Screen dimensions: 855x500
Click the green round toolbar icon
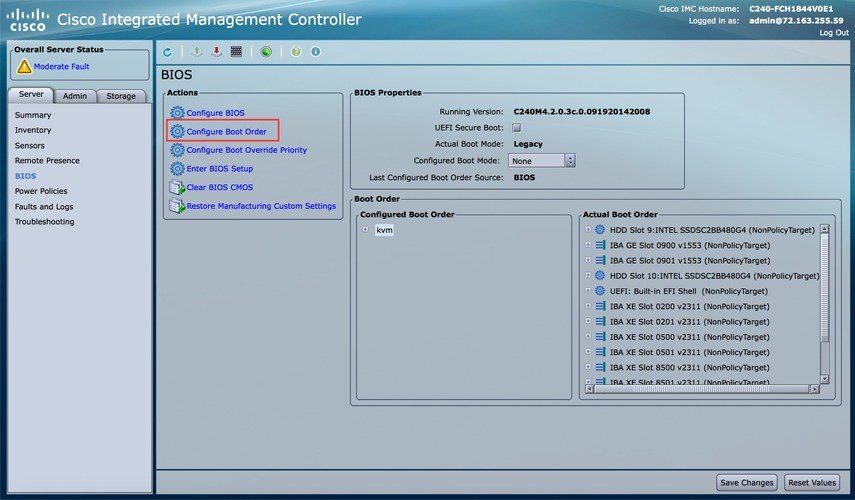tap(266, 52)
